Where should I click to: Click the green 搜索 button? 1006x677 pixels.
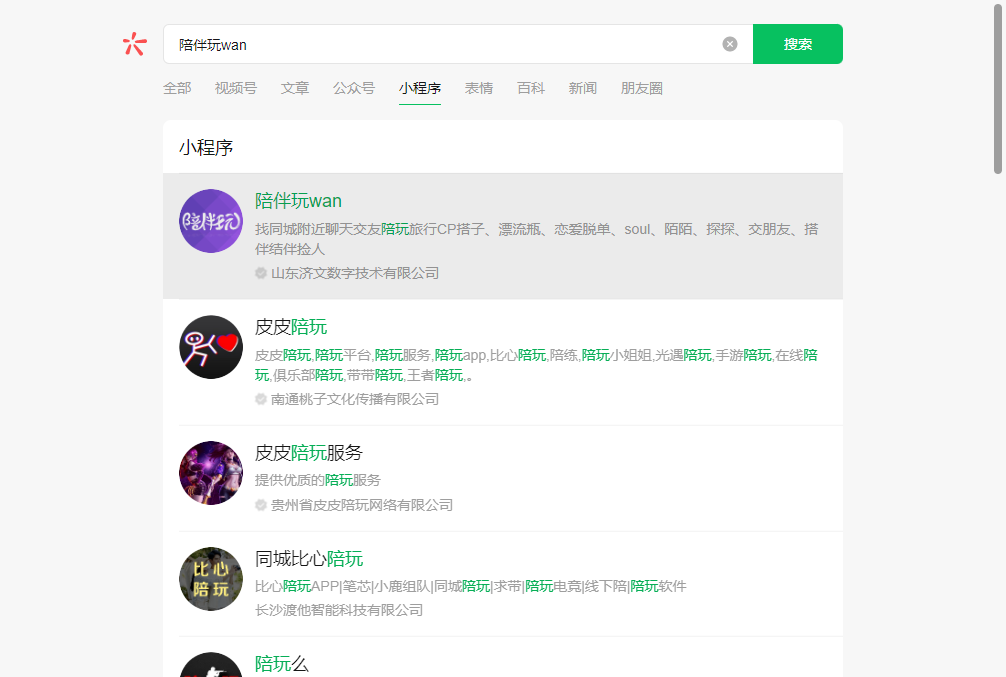(797, 44)
